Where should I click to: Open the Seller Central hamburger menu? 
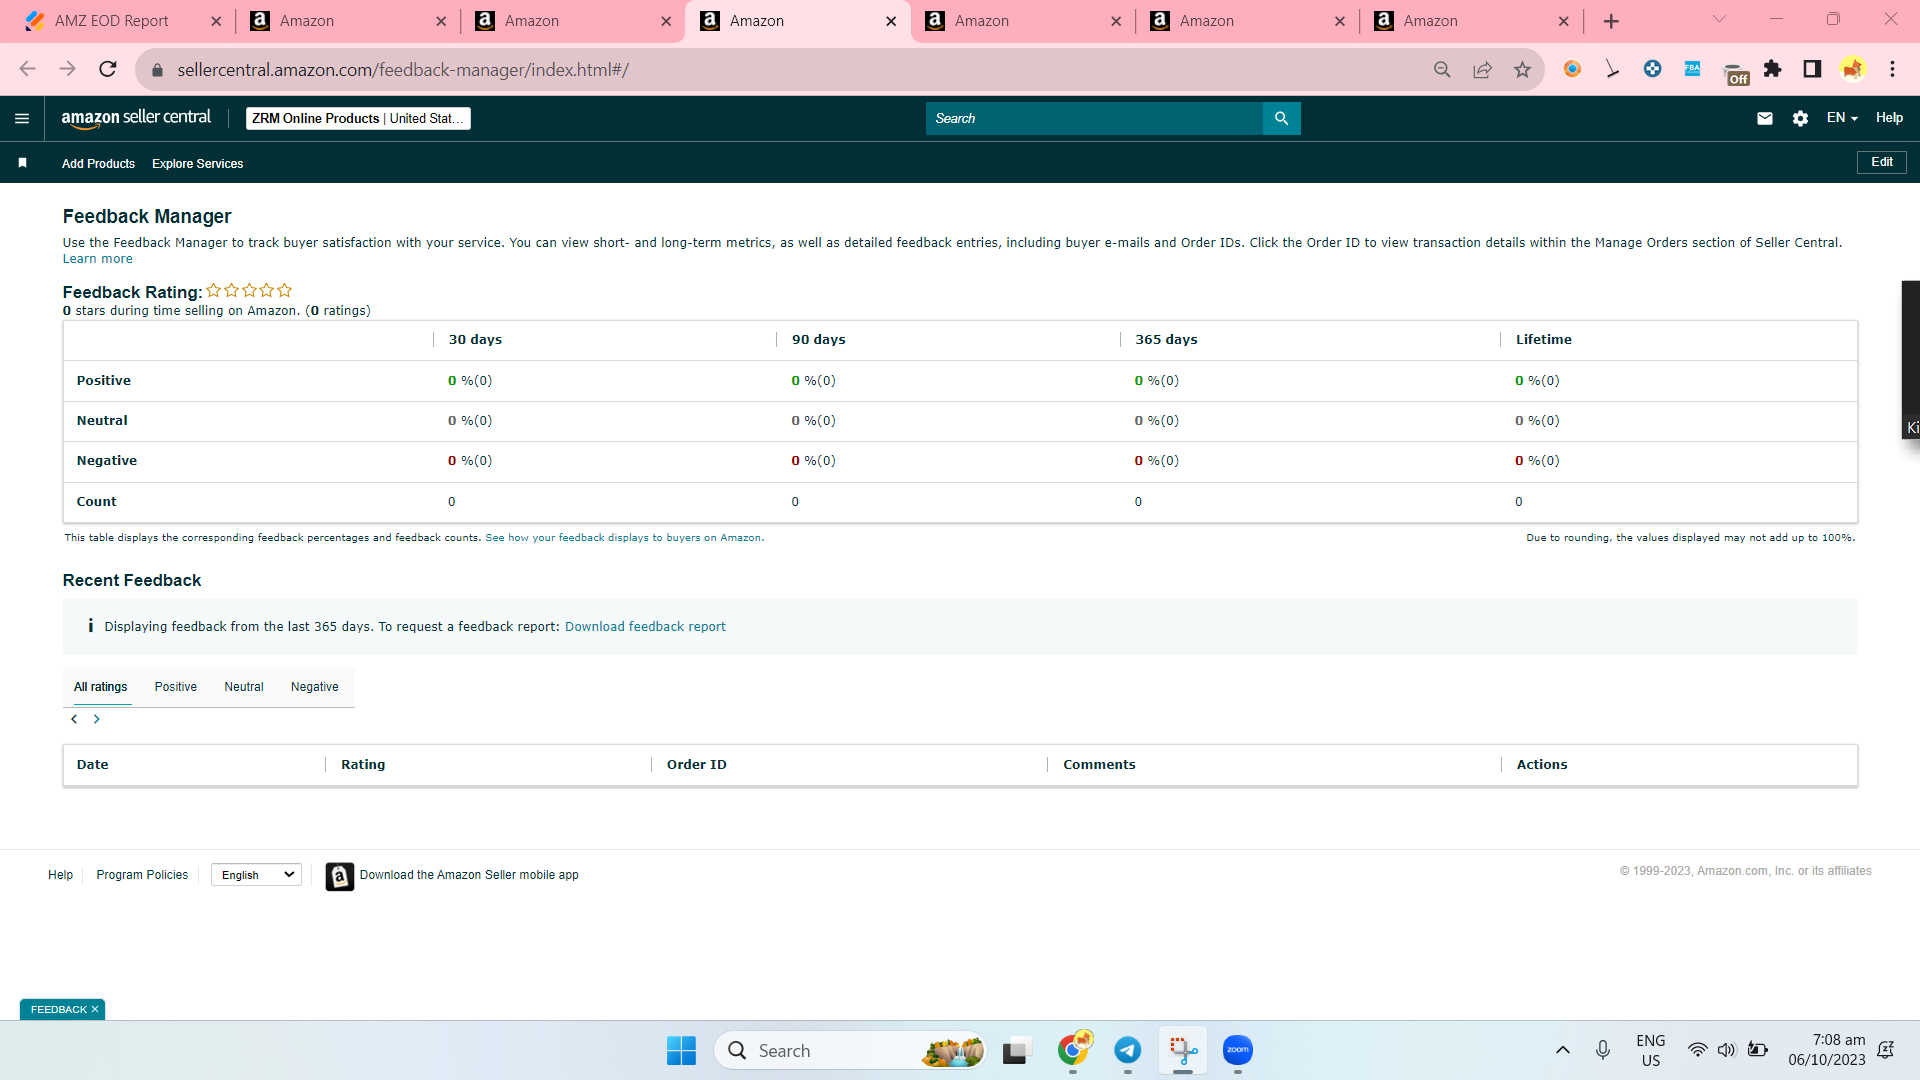pyautogui.click(x=22, y=119)
